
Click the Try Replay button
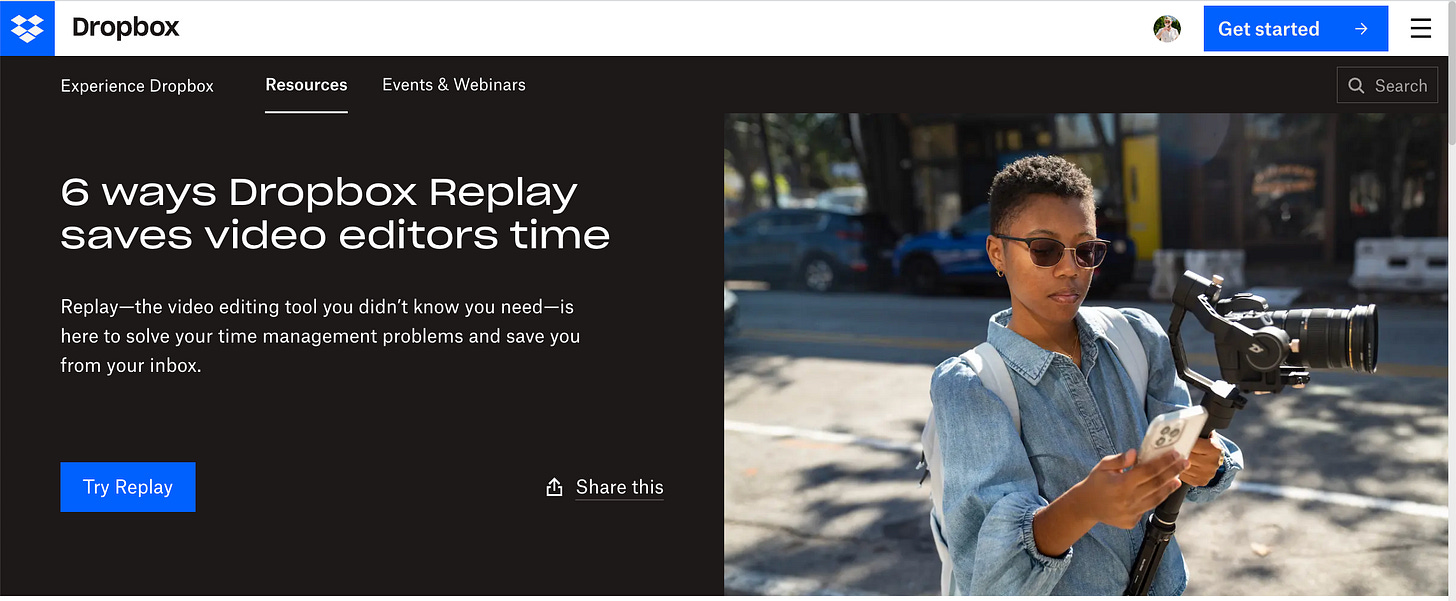click(x=128, y=487)
